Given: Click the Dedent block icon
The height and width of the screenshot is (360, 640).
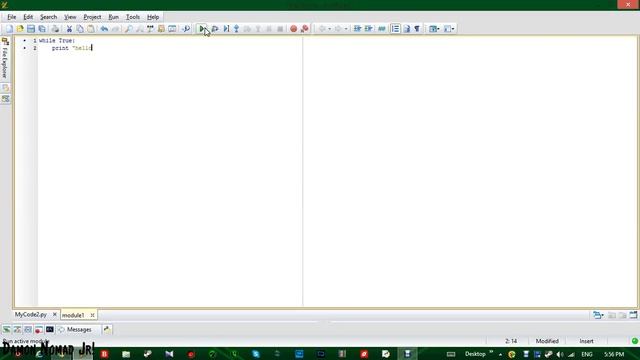Looking at the screenshot, I should pos(369,29).
